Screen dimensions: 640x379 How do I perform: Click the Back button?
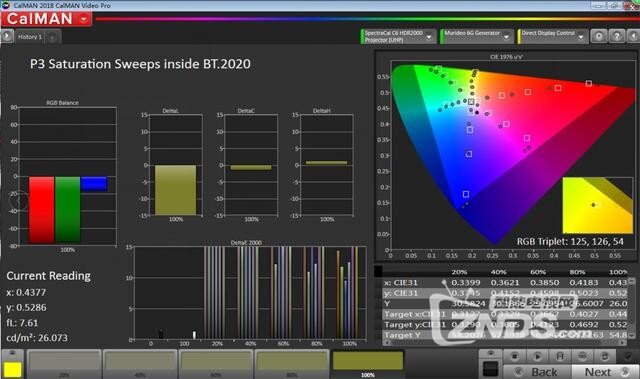[537, 372]
